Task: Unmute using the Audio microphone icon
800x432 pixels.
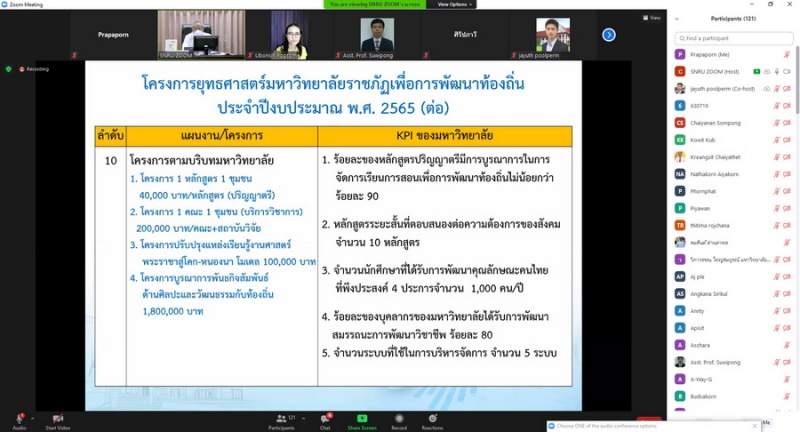Action: pos(17,418)
